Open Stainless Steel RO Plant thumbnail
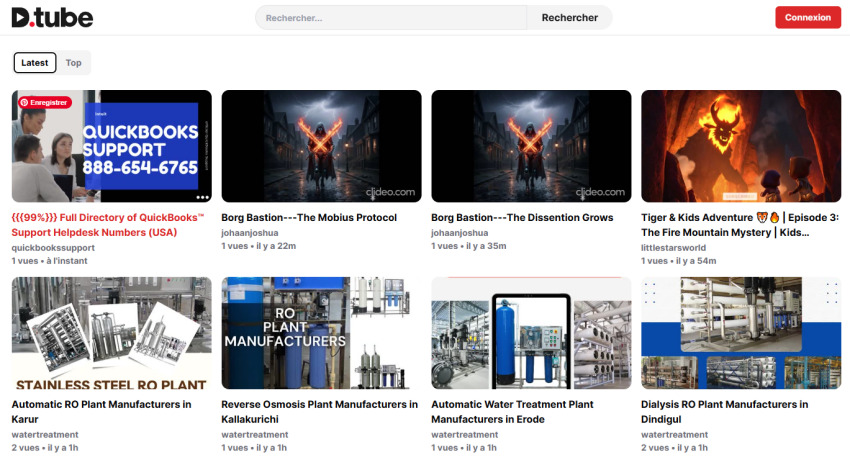Image resolution: width=850 pixels, height=460 pixels. (111, 333)
